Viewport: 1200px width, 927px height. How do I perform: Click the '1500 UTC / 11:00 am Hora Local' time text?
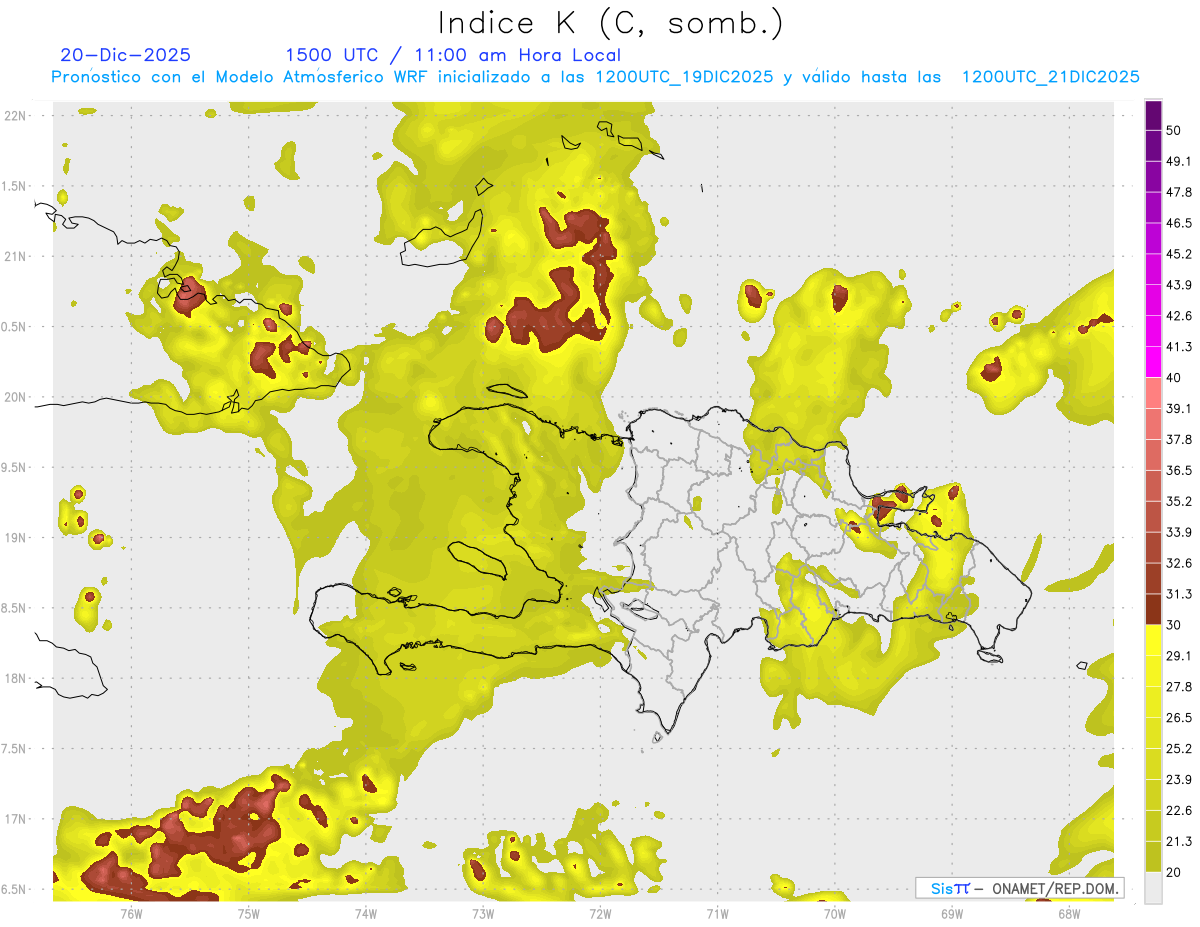(453, 55)
